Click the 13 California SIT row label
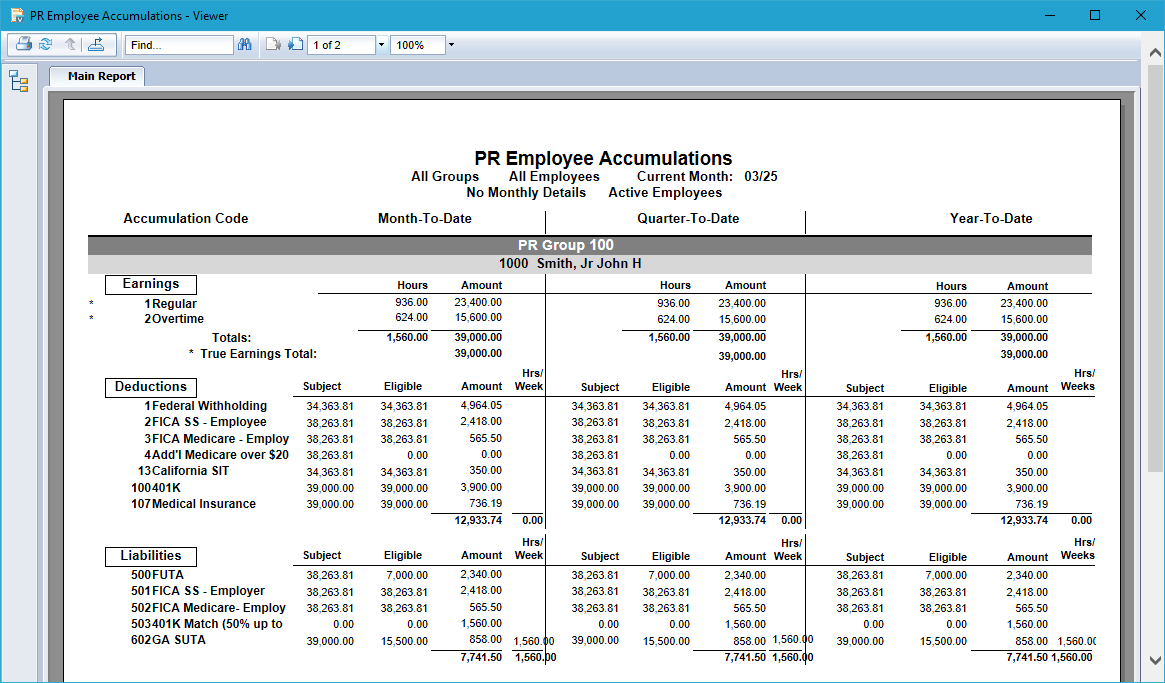 point(183,471)
